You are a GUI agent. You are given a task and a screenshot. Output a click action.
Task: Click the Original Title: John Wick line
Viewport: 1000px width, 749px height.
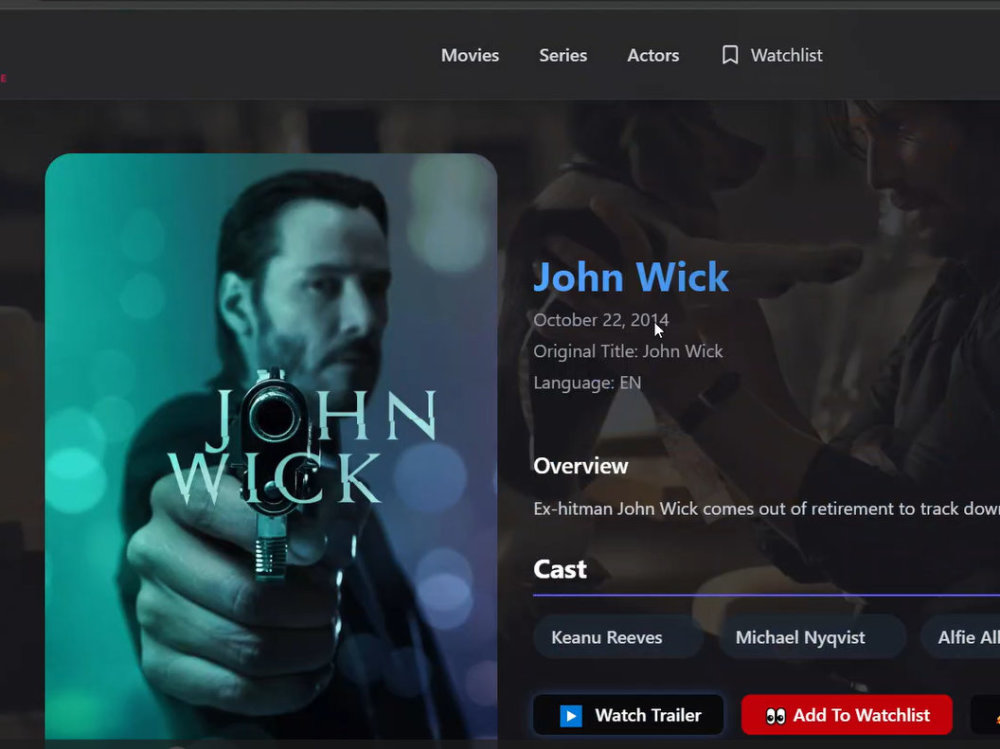point(628,352)
